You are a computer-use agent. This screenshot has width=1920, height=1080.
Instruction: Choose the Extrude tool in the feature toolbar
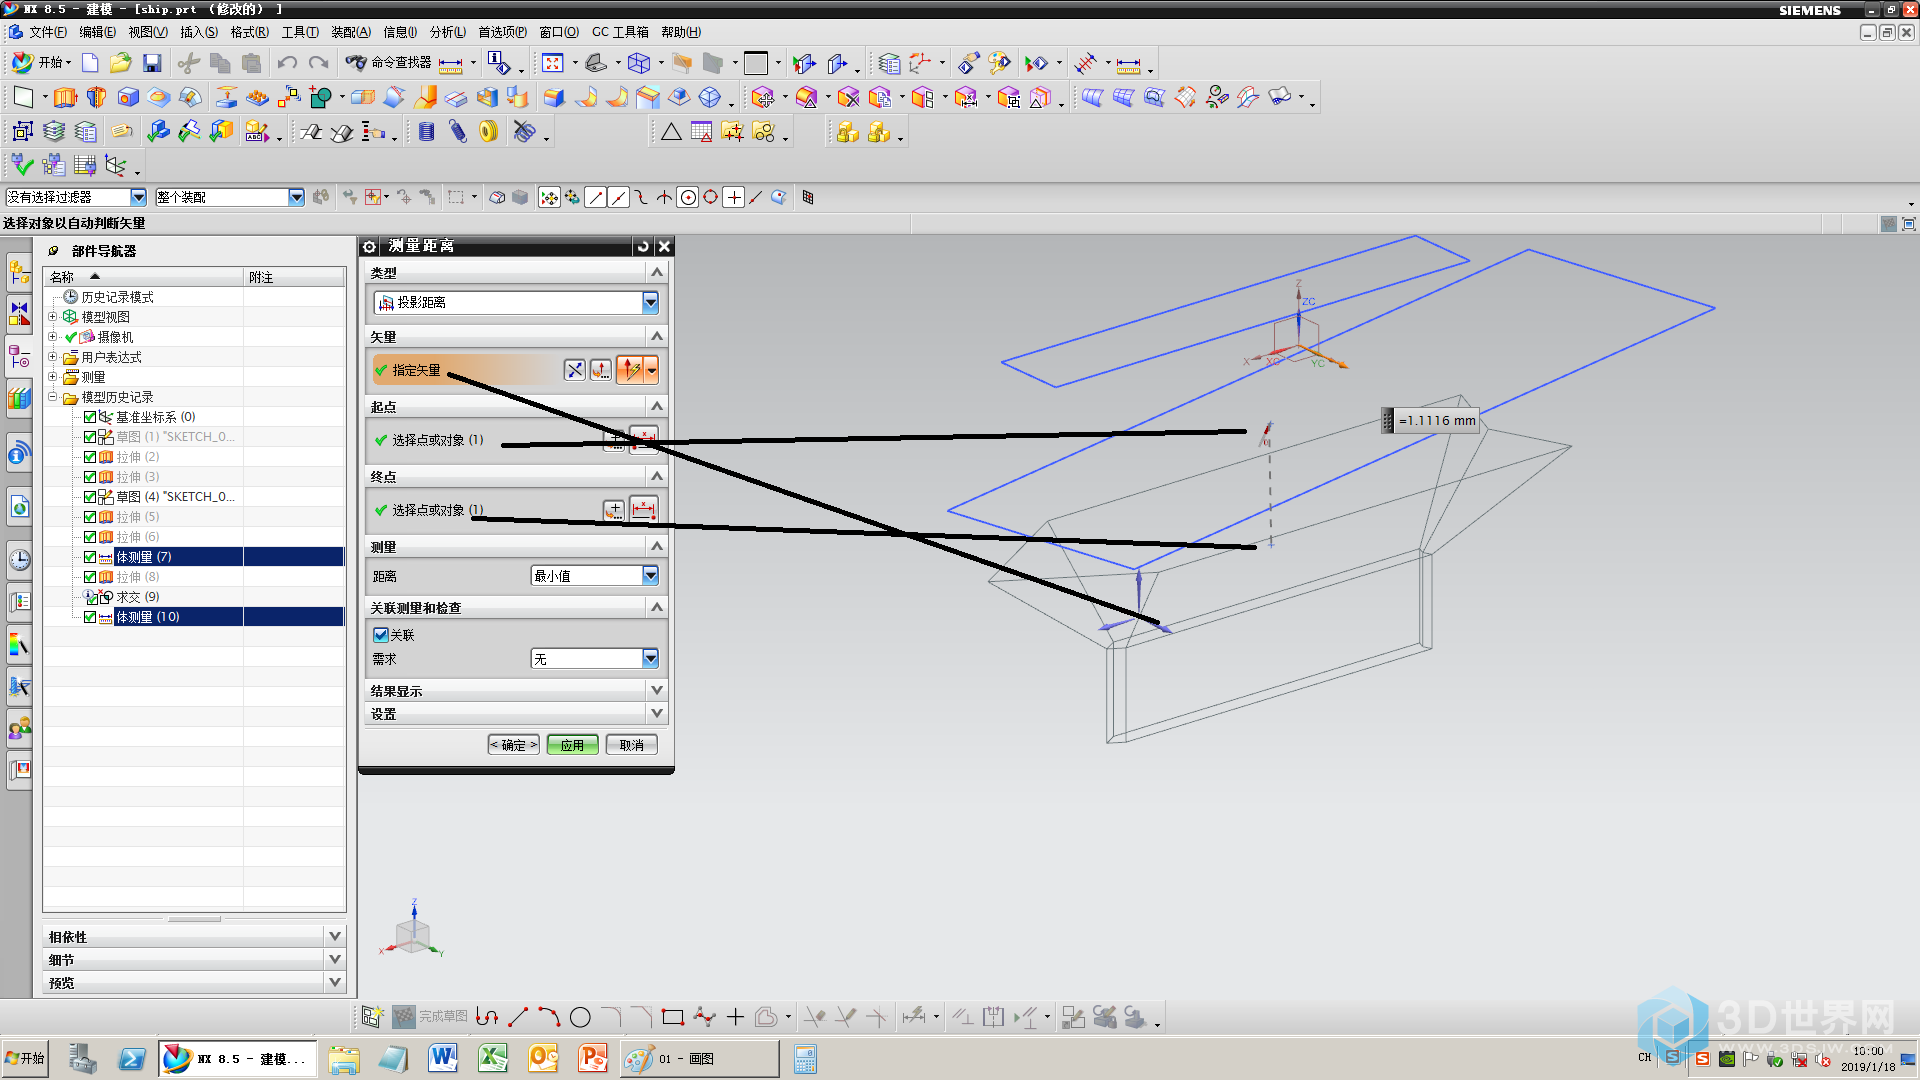click(x=65, y=98)
